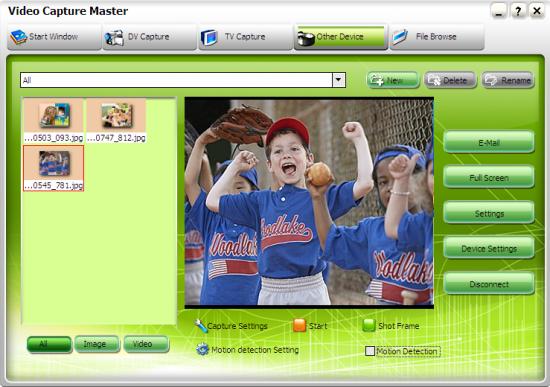The height and width of the screenshot is (387, 550).
Task: Click the Start label
Action: [x=318, y=326]
